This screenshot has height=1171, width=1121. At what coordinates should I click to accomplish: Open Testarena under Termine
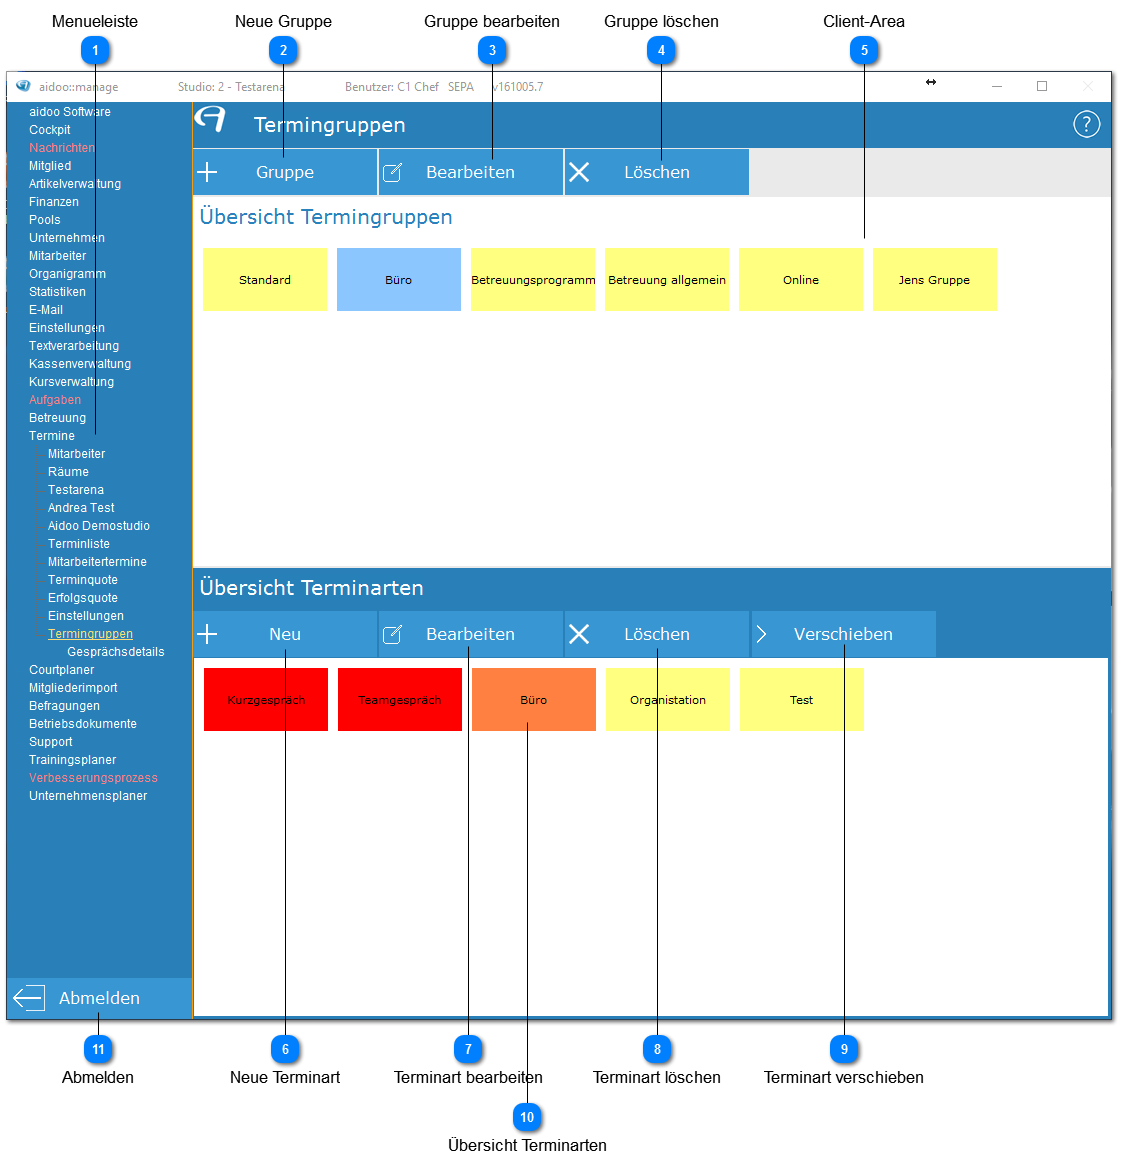(x=75, y=490)
